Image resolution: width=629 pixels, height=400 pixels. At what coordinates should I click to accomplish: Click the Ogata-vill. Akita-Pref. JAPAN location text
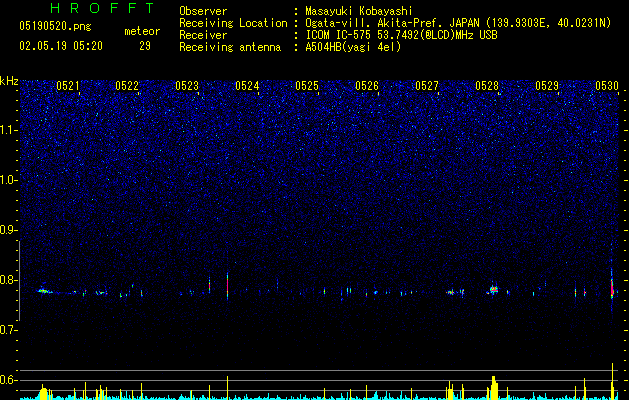coord(458,23)
